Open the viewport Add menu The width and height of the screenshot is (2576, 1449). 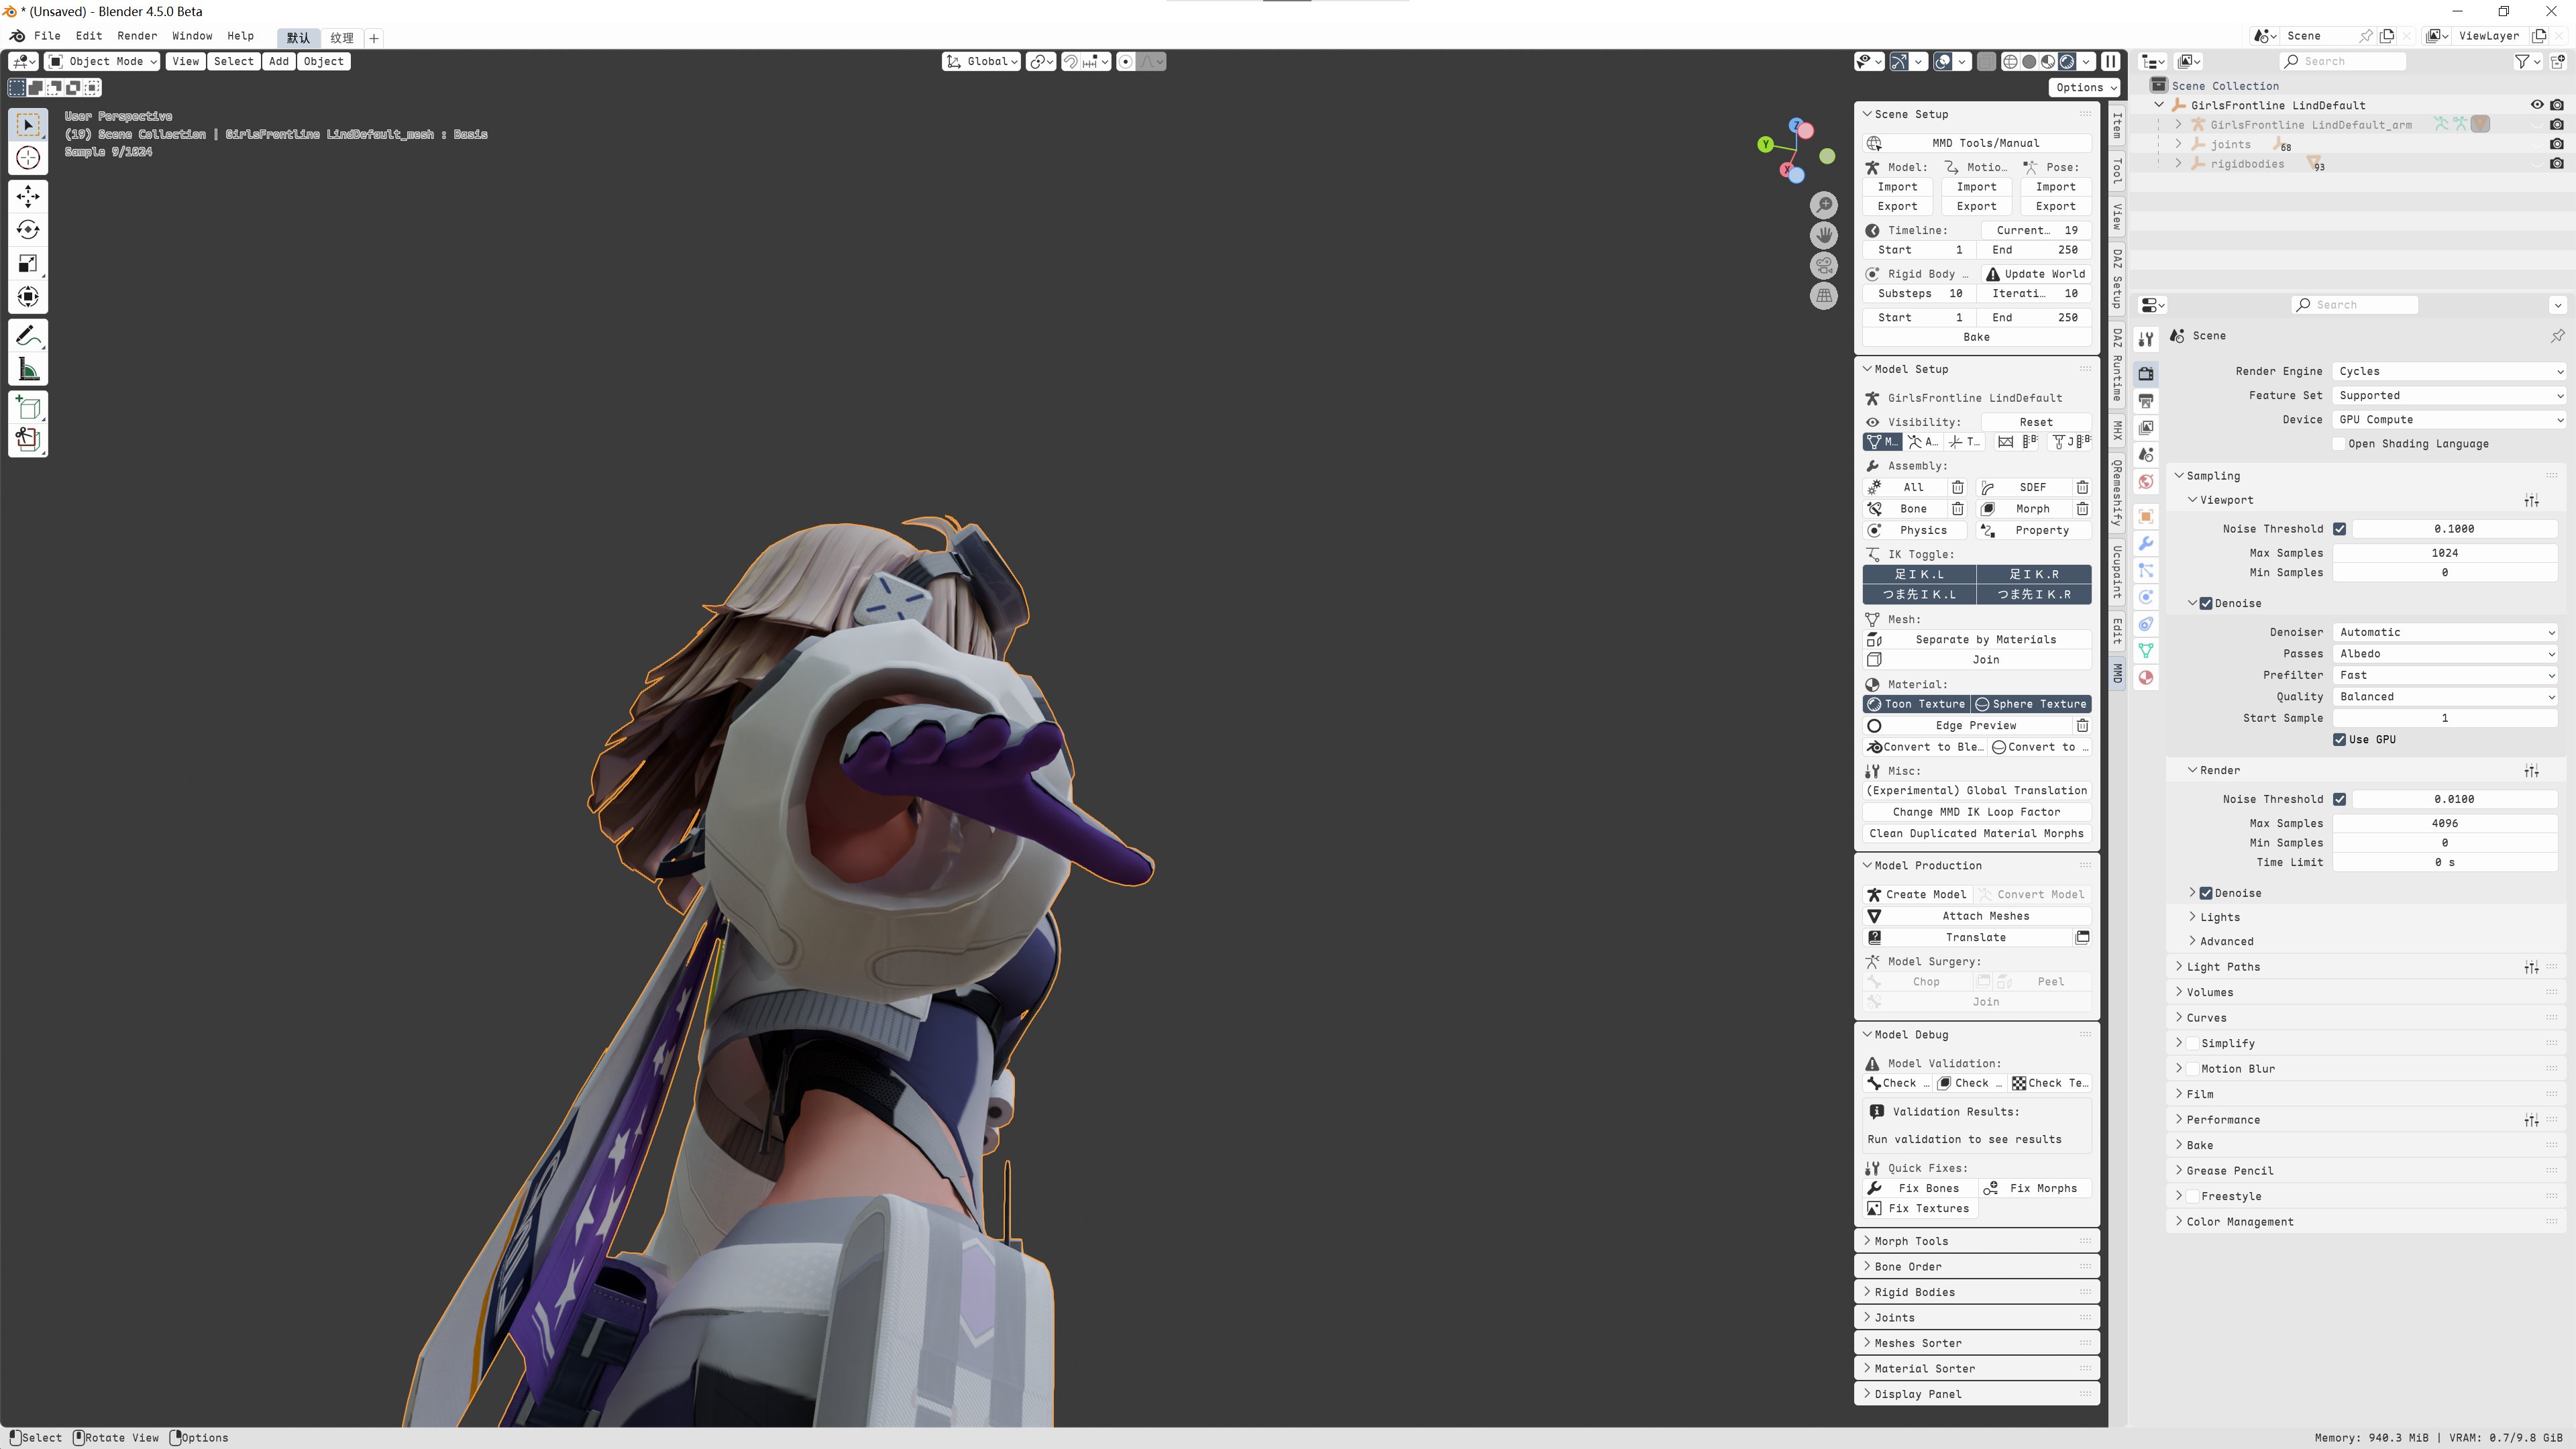[x=279, y=62]
